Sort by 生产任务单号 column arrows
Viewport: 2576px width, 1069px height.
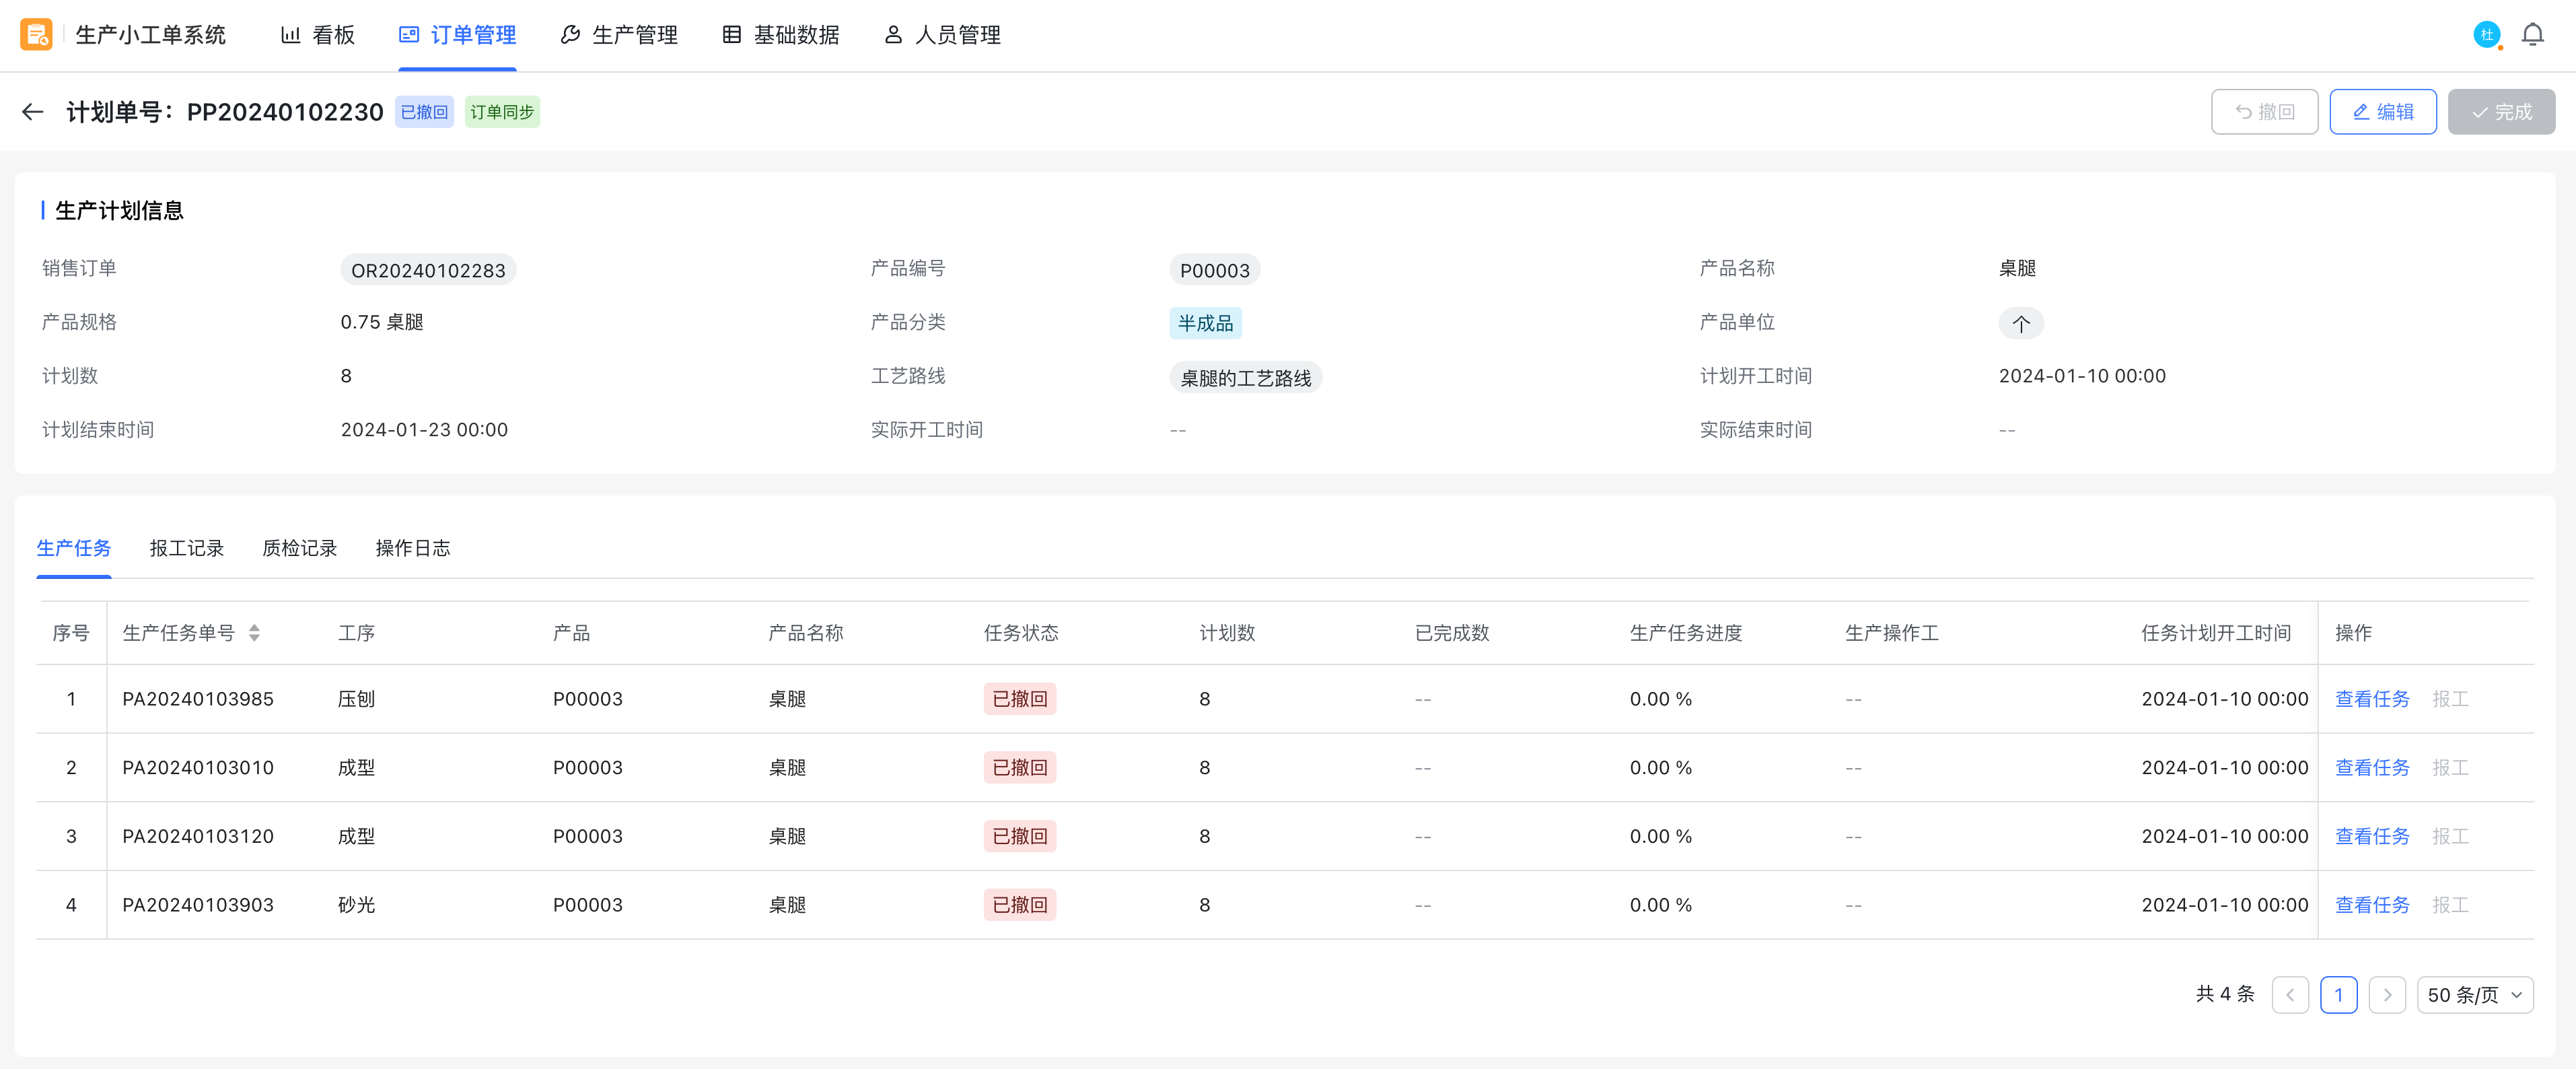[254, 633]
